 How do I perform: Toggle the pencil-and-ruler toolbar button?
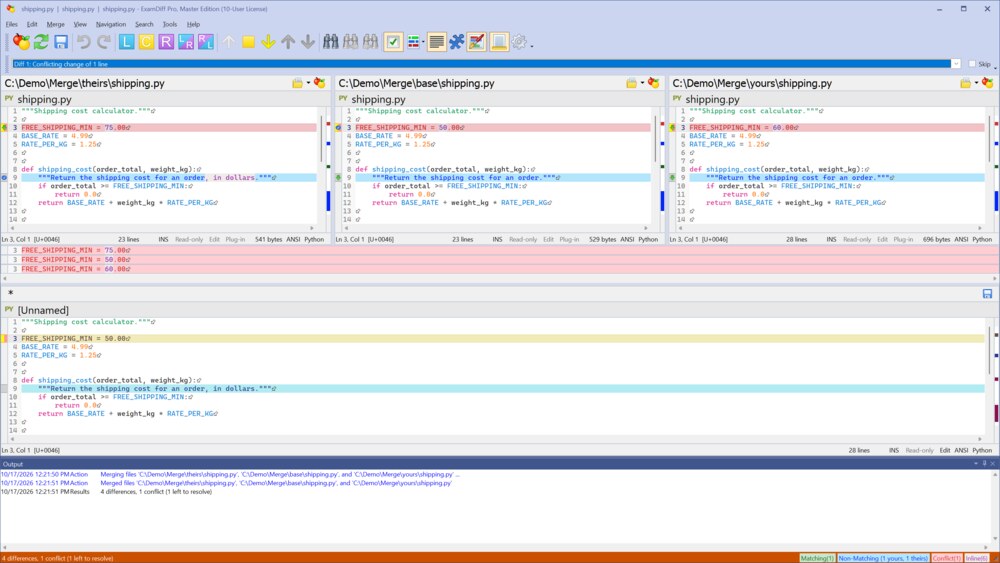(x=476, y=42)
